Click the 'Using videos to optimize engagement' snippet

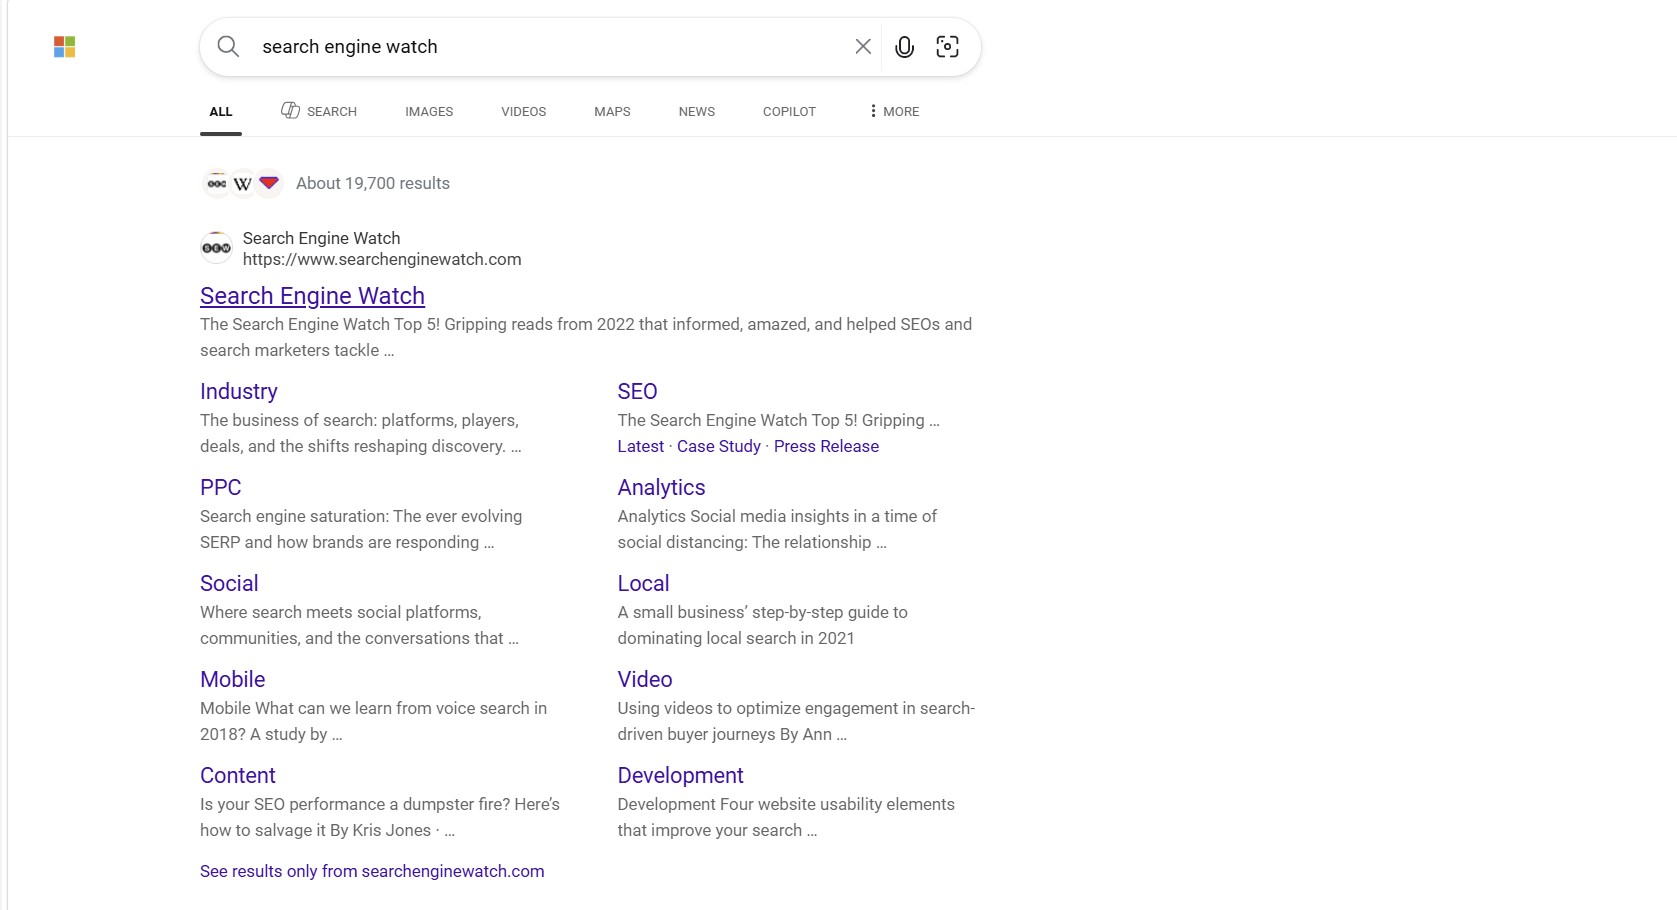click(x=796, y=722)
